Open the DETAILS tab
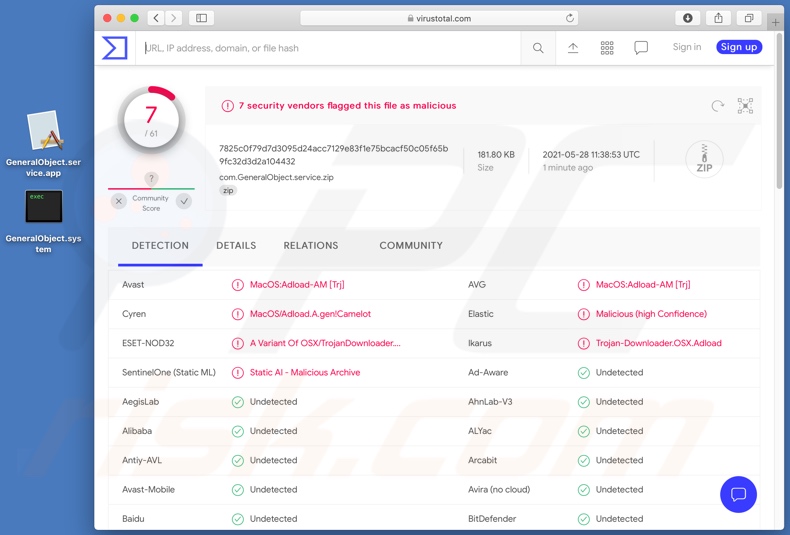The image size is (790, 535). pos(236,245)
